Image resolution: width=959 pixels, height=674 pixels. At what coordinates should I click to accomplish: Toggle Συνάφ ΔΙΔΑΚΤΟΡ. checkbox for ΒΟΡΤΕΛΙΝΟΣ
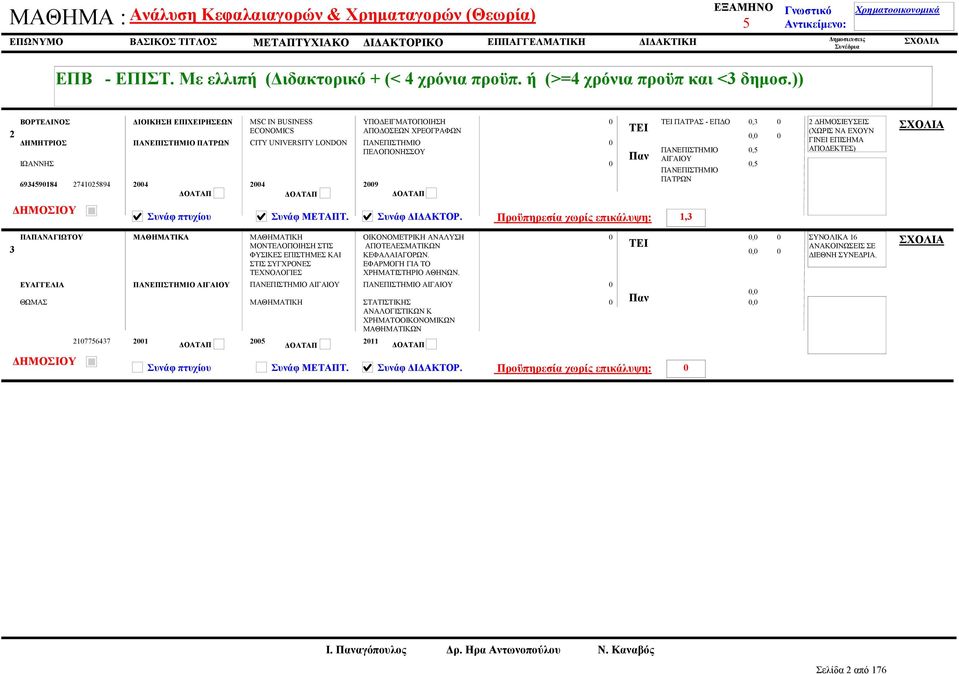pos(368,217)
